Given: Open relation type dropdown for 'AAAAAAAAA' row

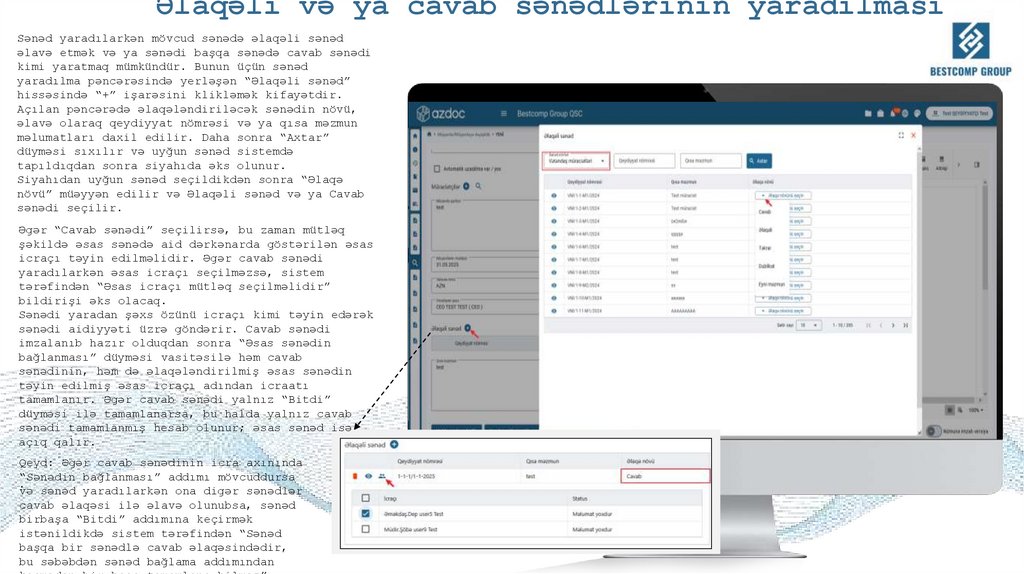Looking at the screenshot, I should 783,311.
